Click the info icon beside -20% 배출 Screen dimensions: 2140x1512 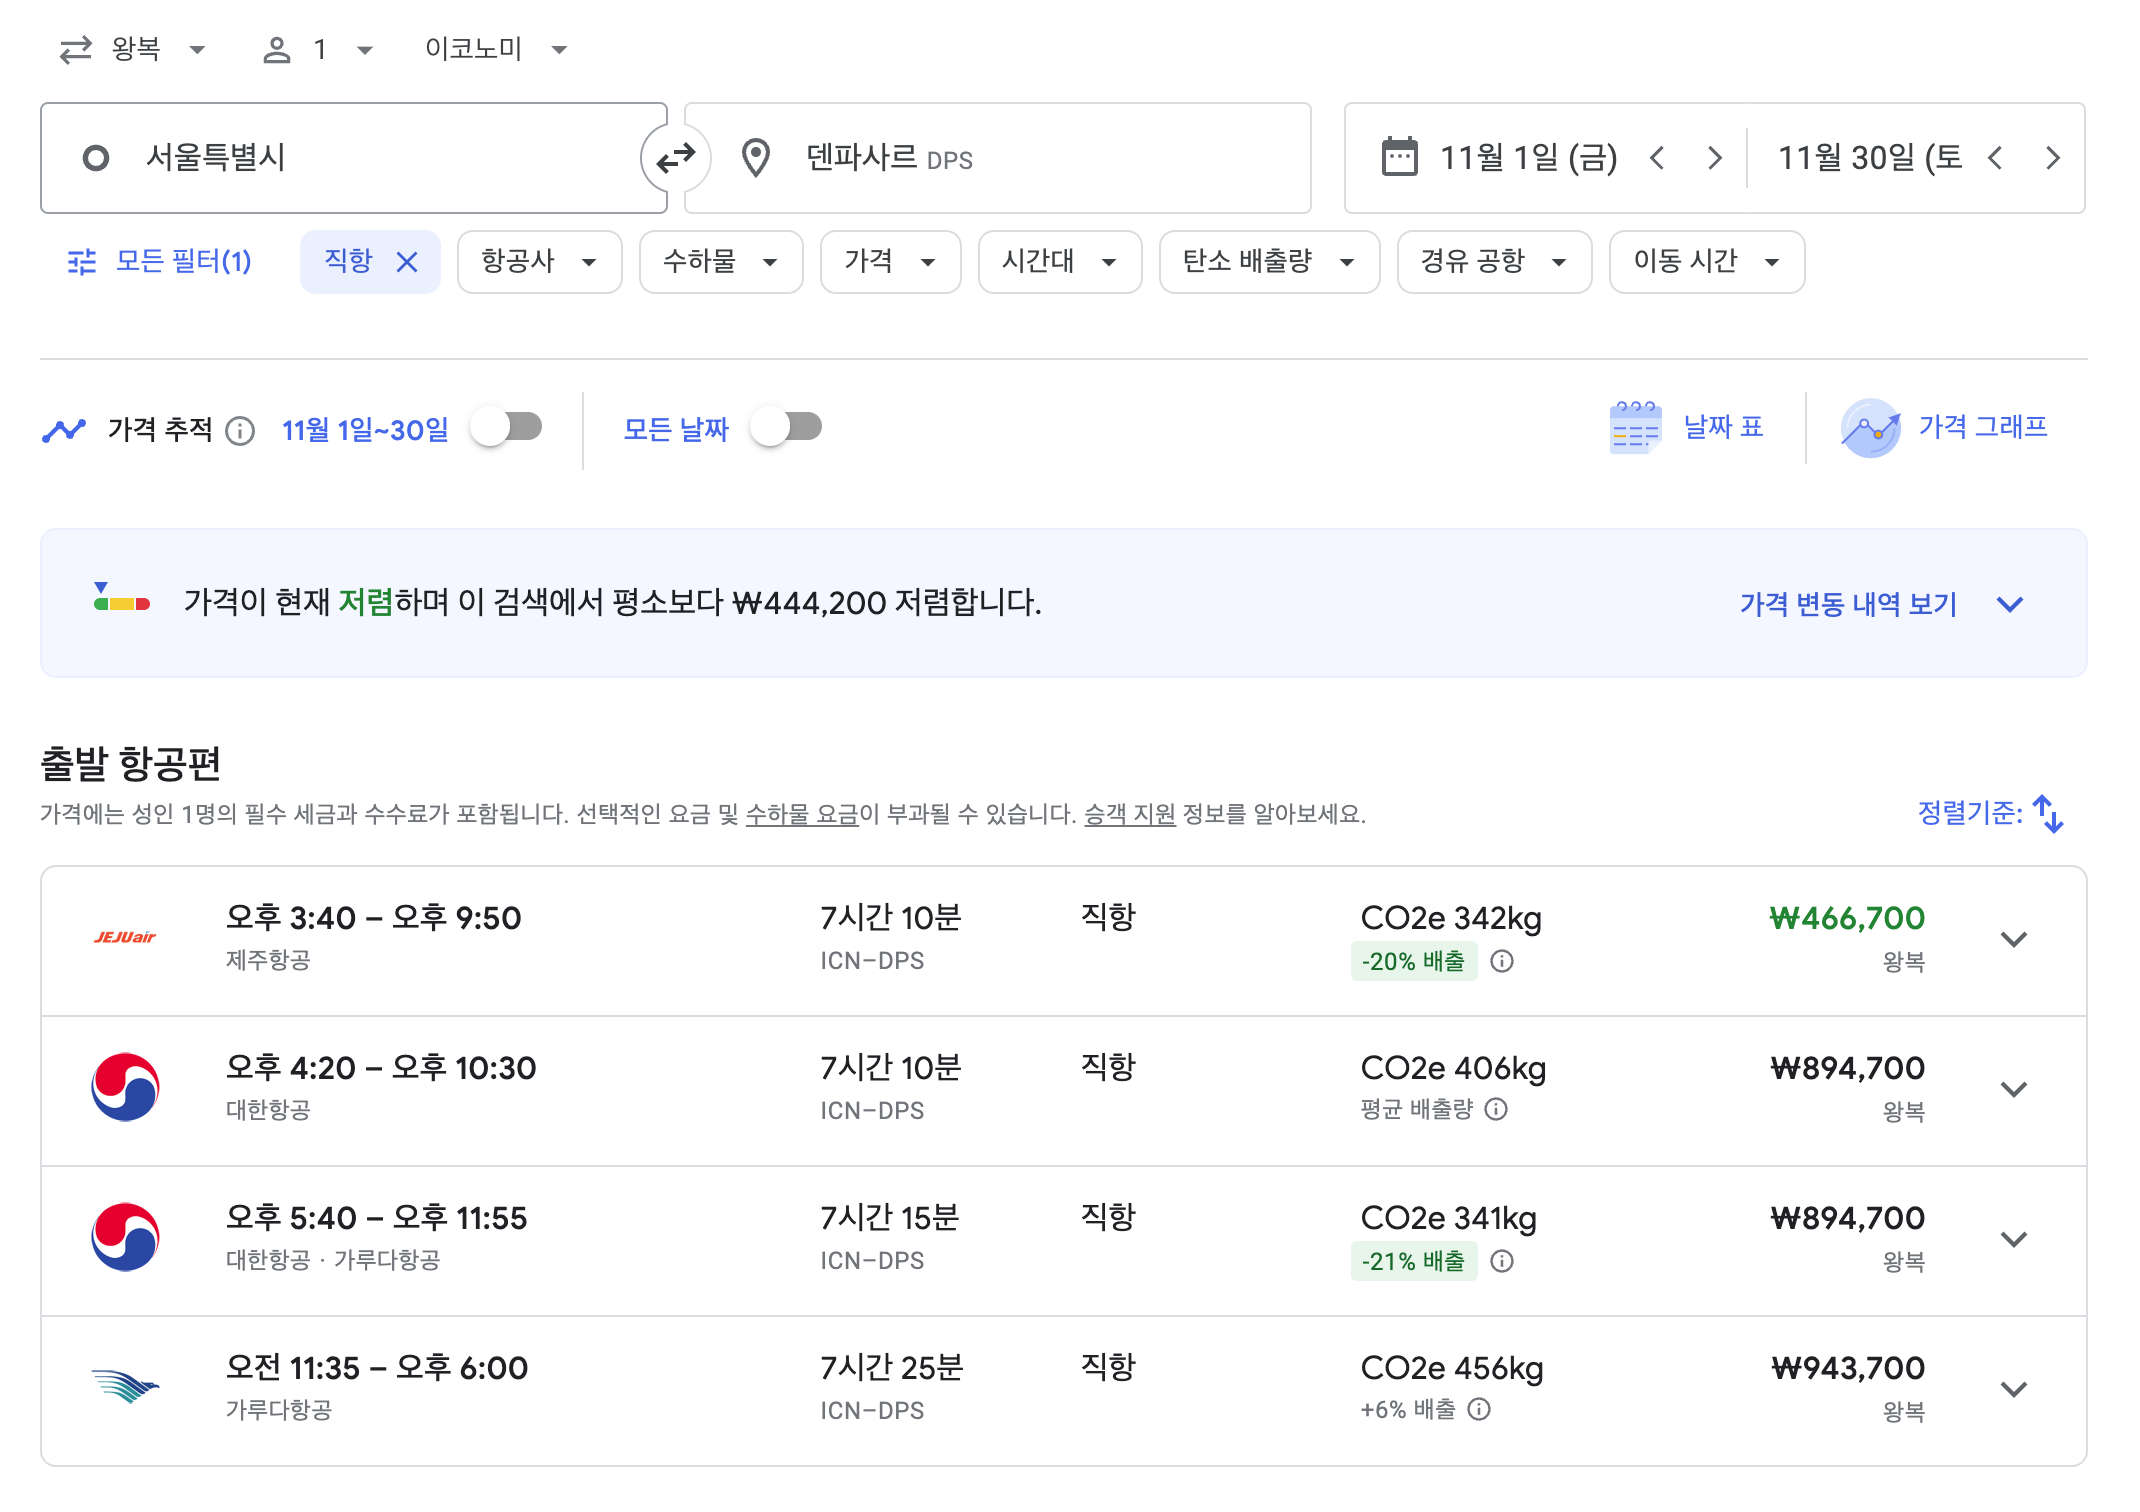click(x=1502, y=961)
